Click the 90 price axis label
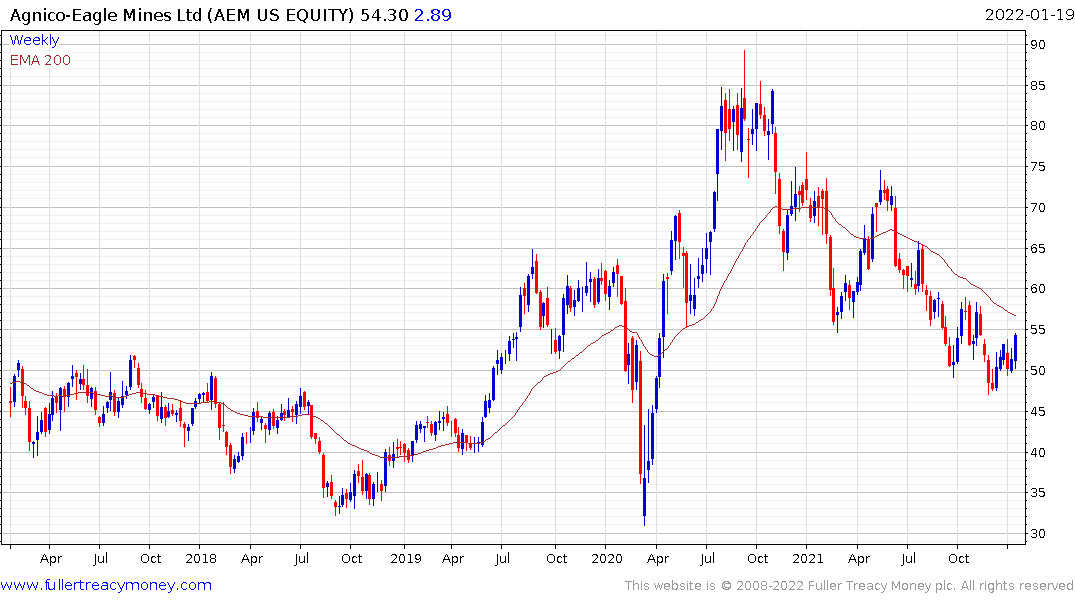 click(x=1037, y=45)
